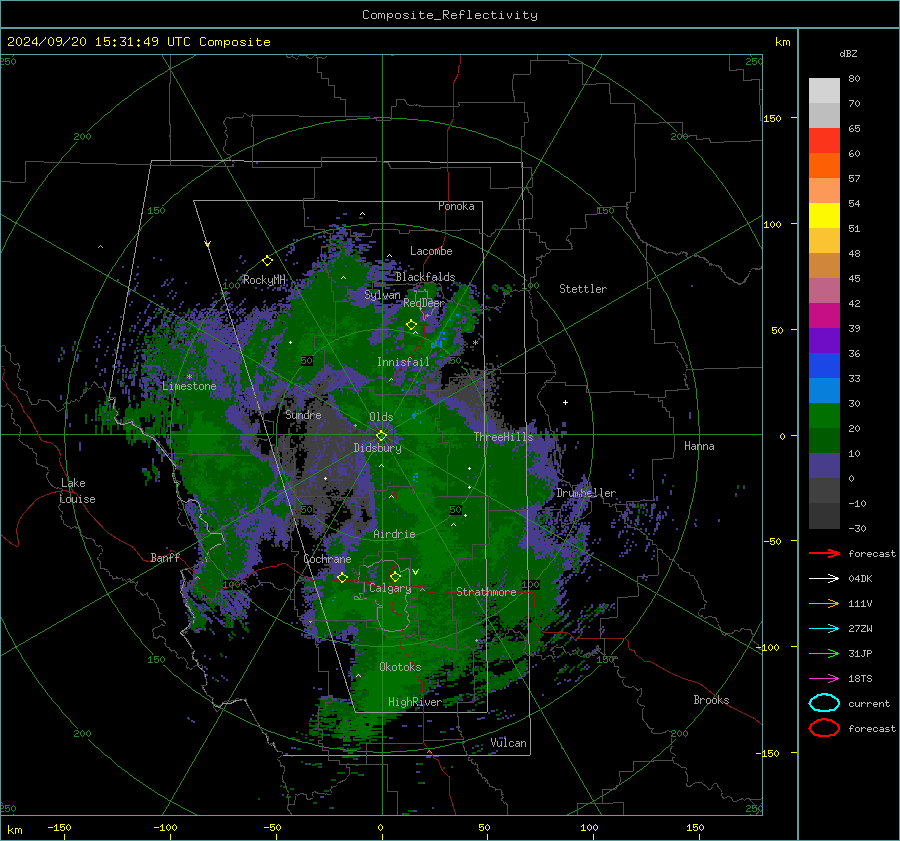Click the Sylvan label on map

382,295
